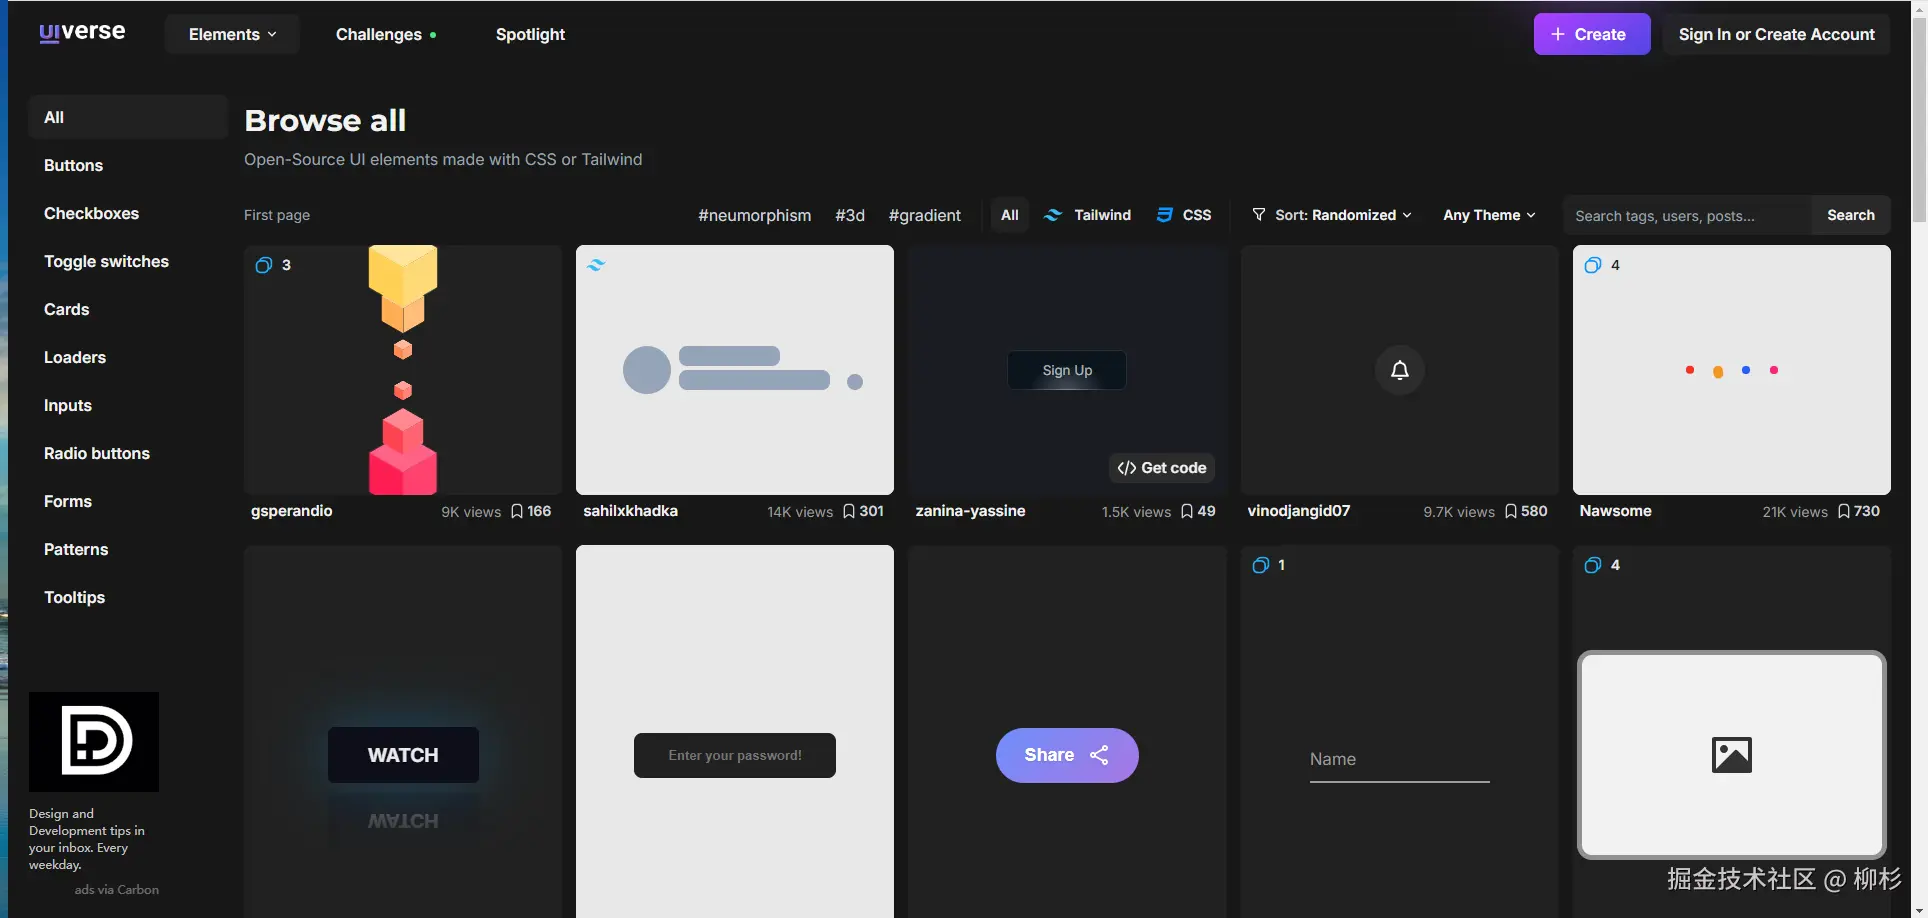This screenshot has height=918, width=1928.
Task: Open Nawsome author profile
Action: [1616, 511]
